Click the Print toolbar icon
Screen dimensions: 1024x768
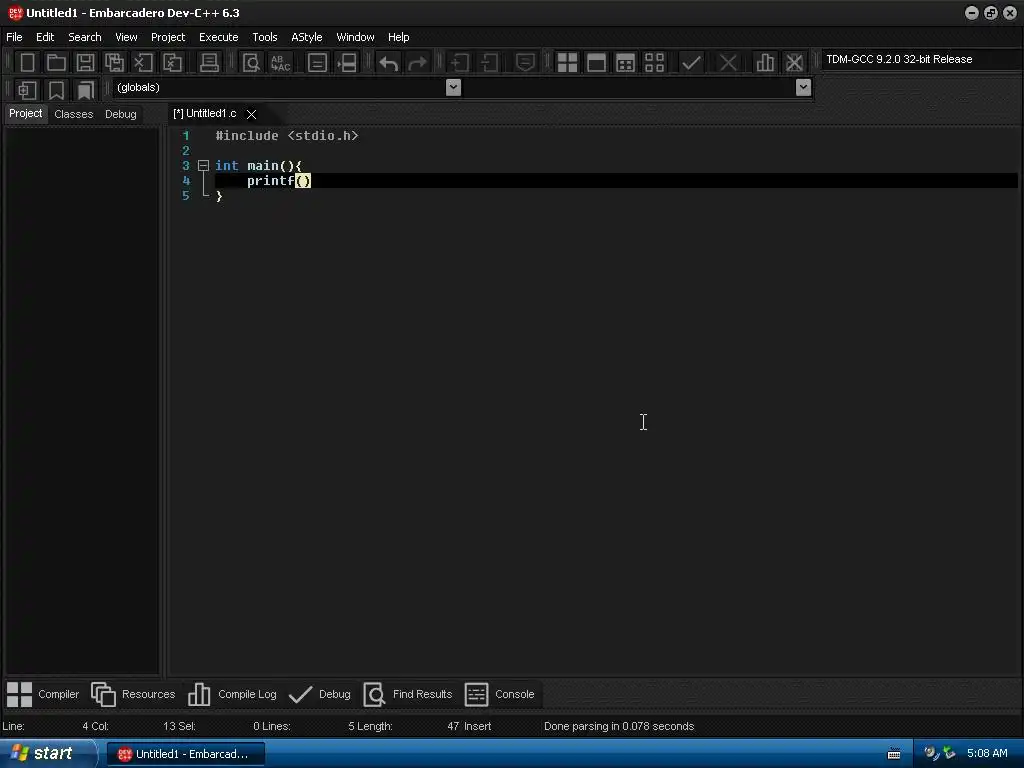coord(209,63)
